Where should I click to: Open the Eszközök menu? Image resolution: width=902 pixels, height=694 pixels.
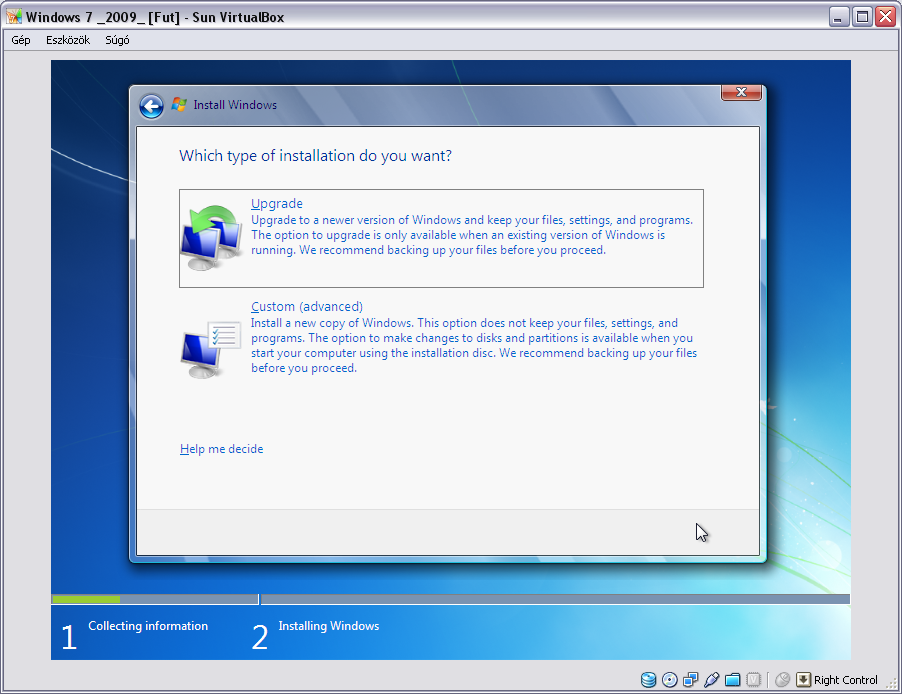click(x=68, y=40)
